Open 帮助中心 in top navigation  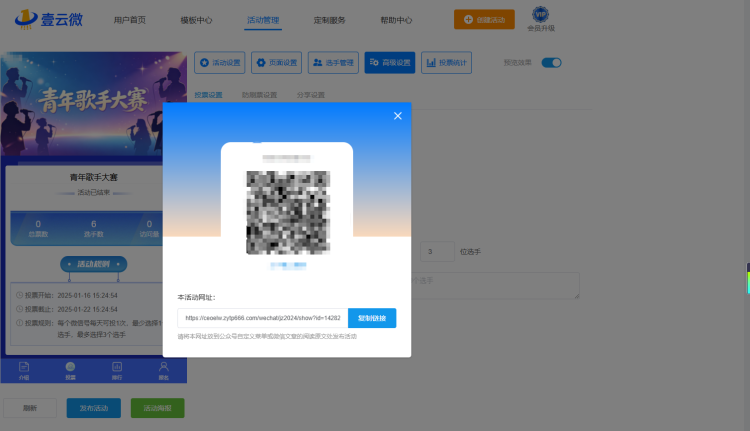(x=396, y=20)
